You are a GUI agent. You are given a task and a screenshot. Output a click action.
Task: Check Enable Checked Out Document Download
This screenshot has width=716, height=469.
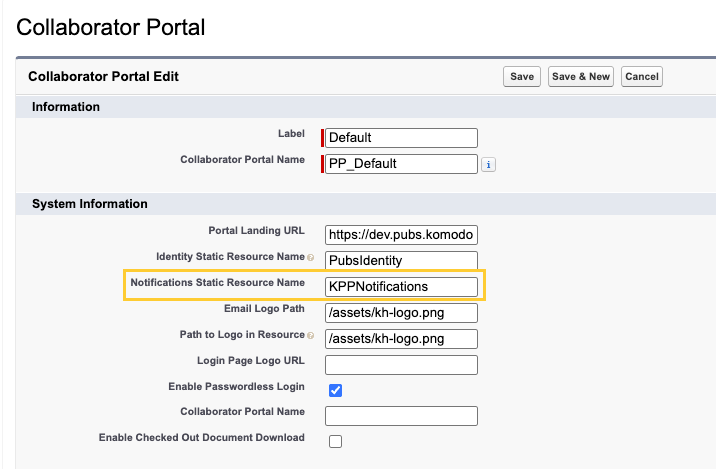(x=335, y=441)
